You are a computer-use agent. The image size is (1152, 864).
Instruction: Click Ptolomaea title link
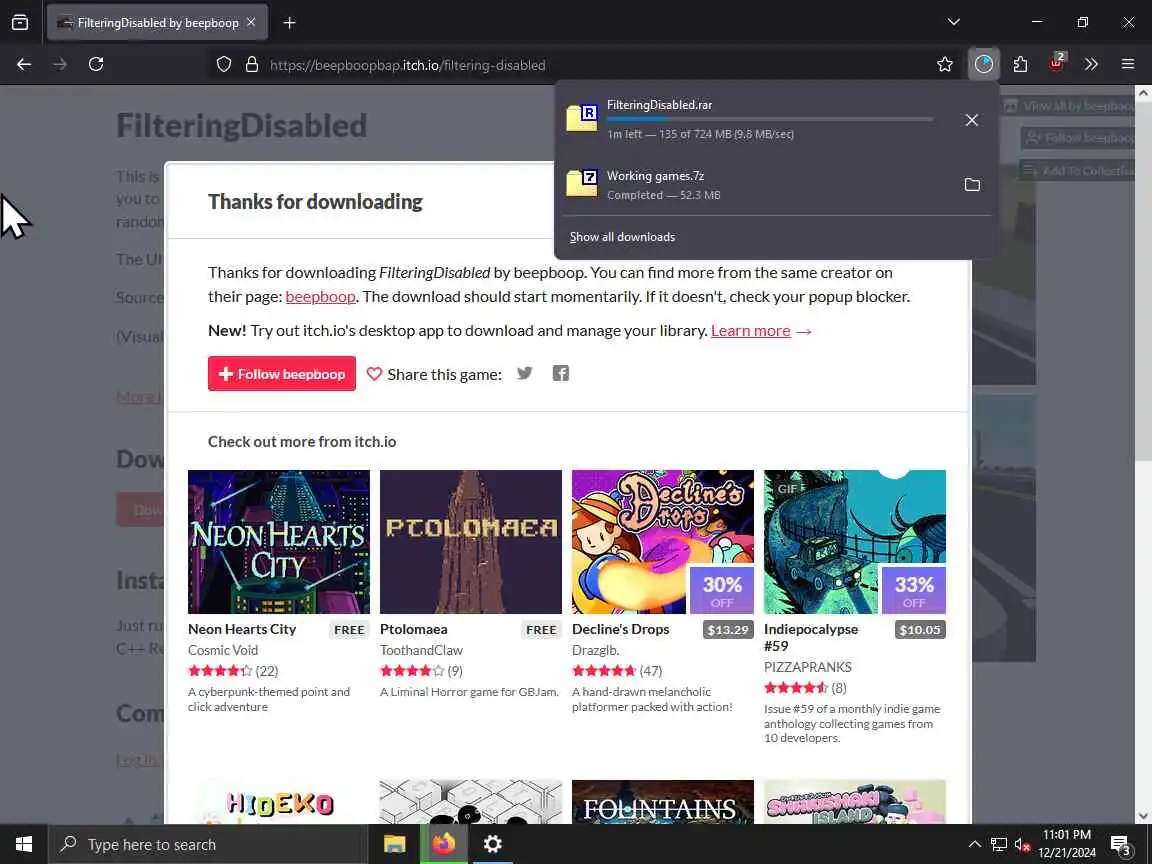tap(414, 629)
